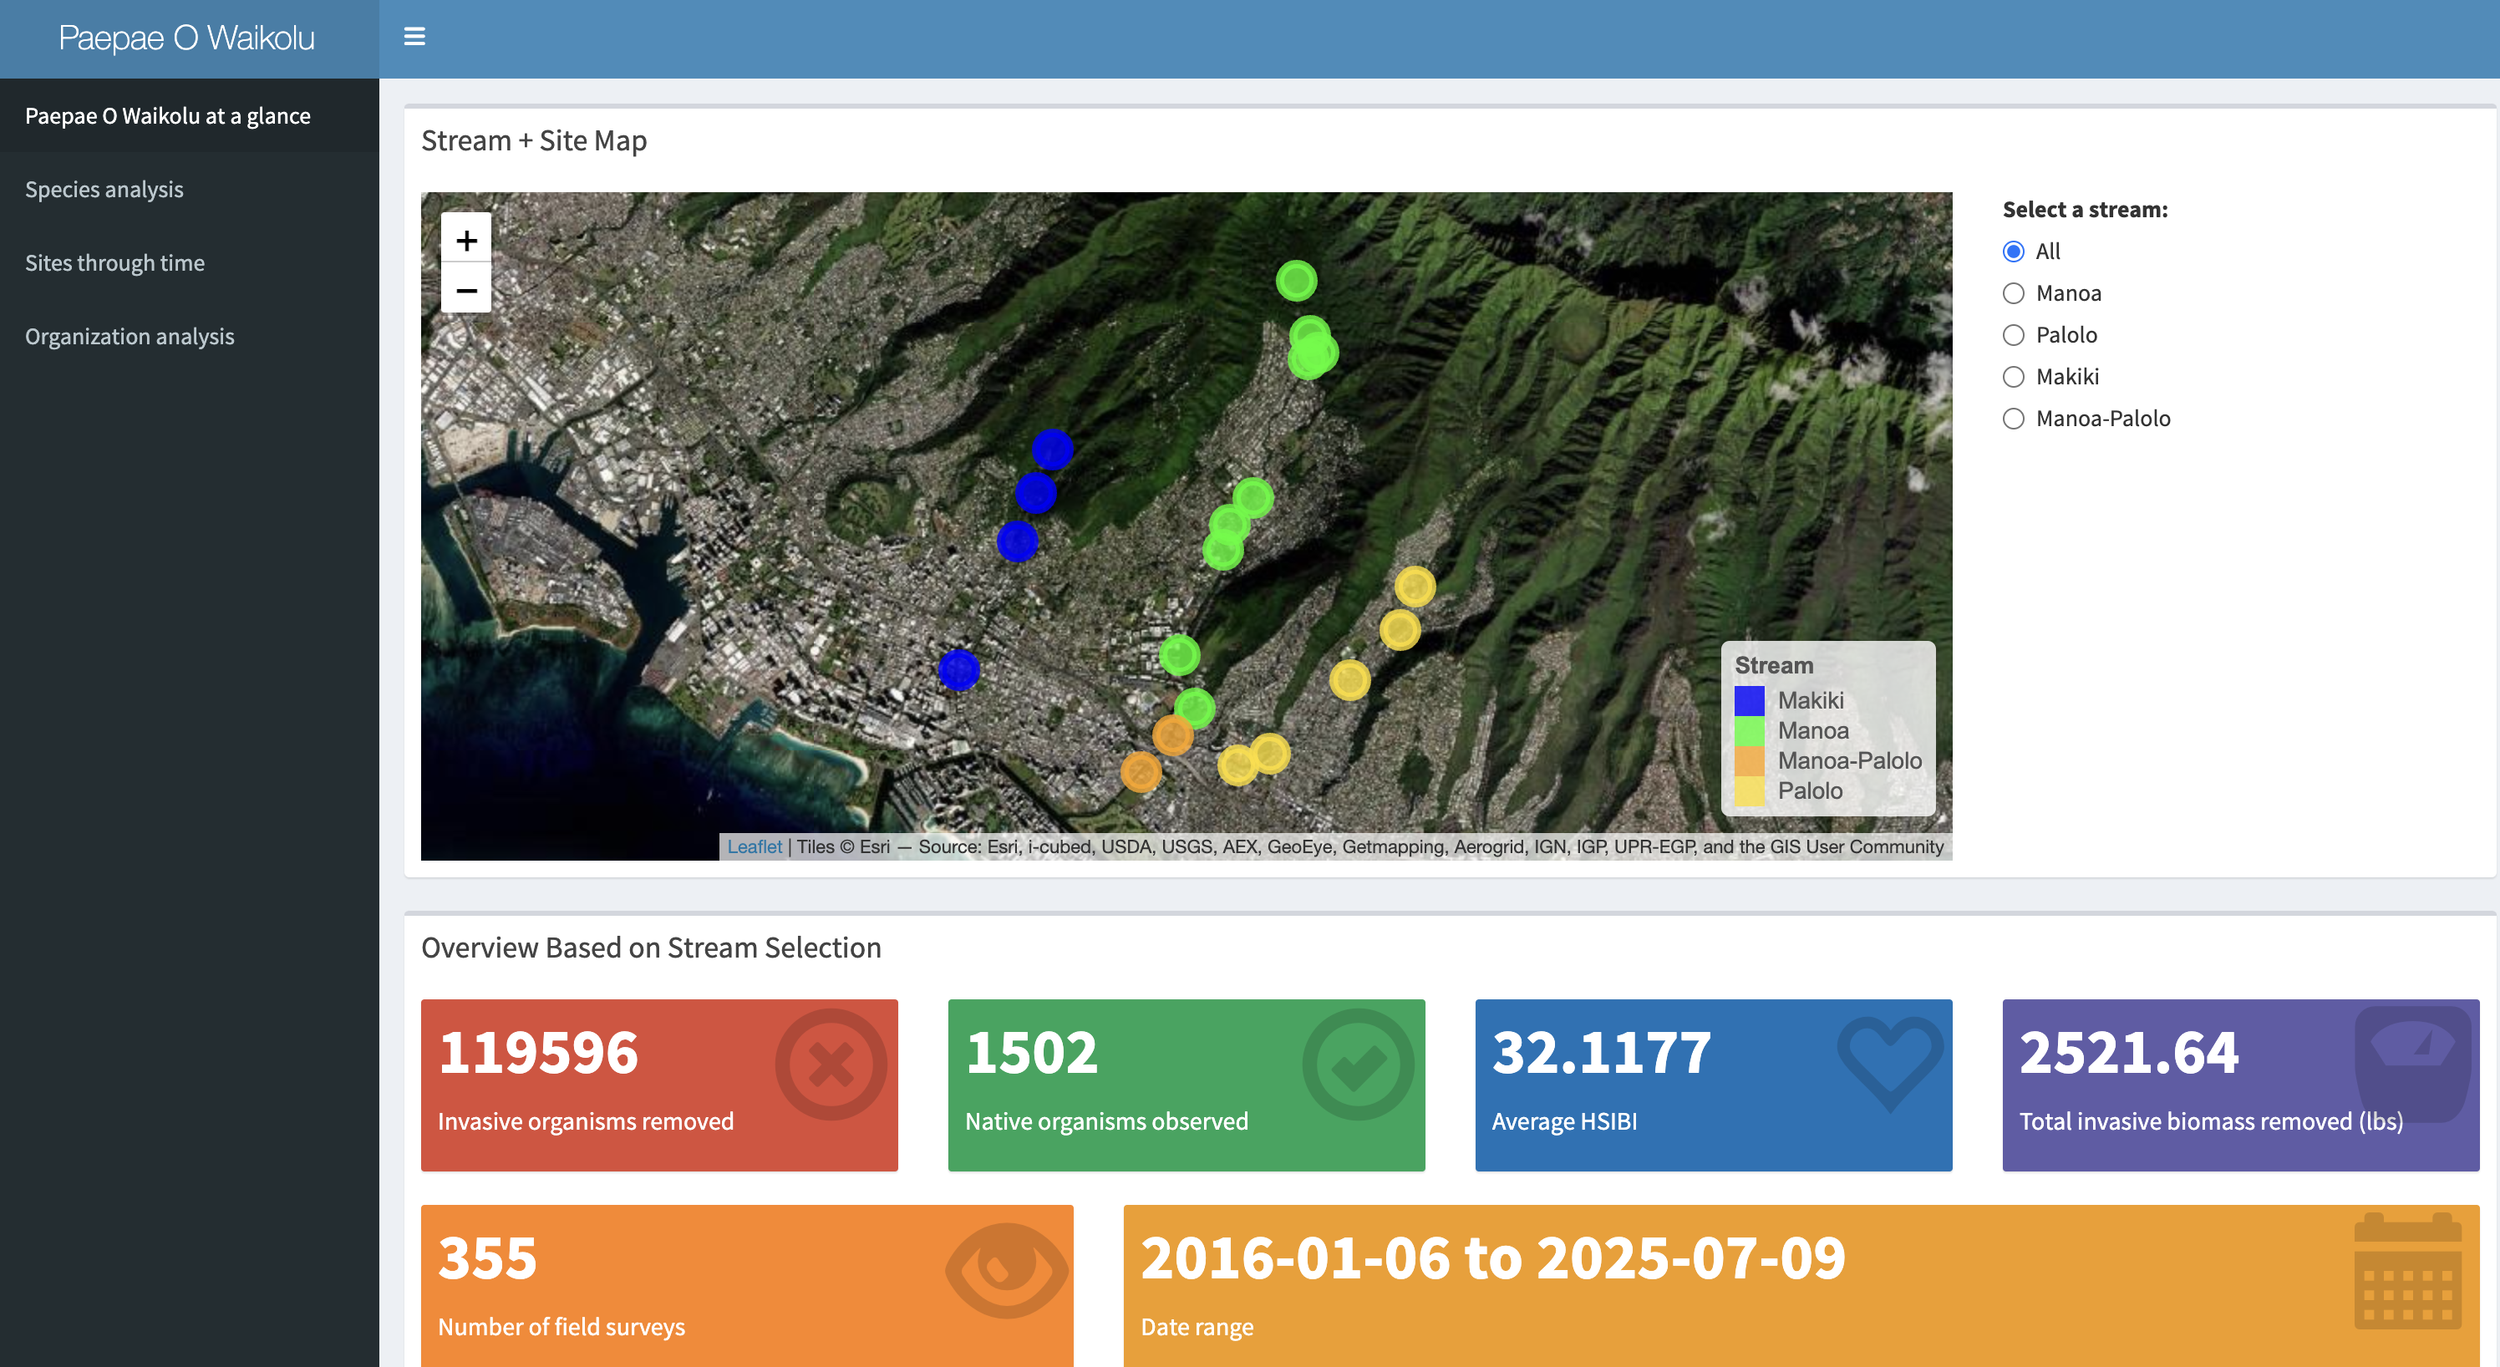2500x1367 pixels.
Task: Choose the Manoa-Palolo stream option
Action: pos(2014,419)
